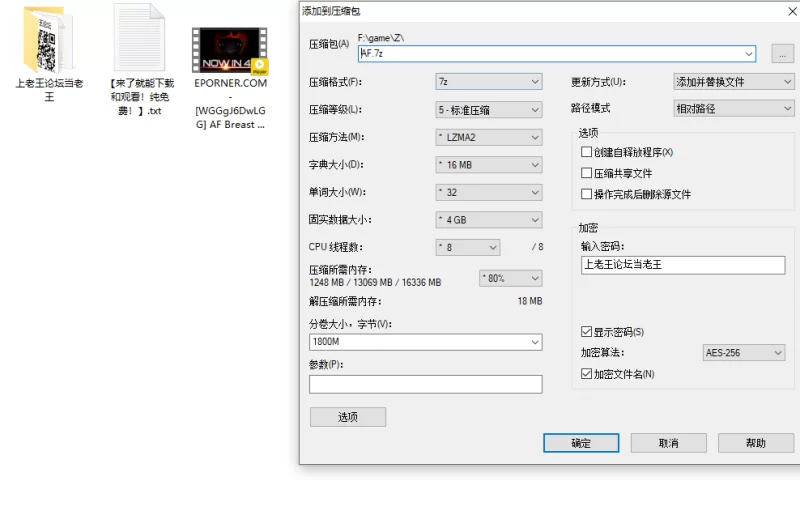
Task: Click the 帮助 help button
Action: [x=756, y=443]
